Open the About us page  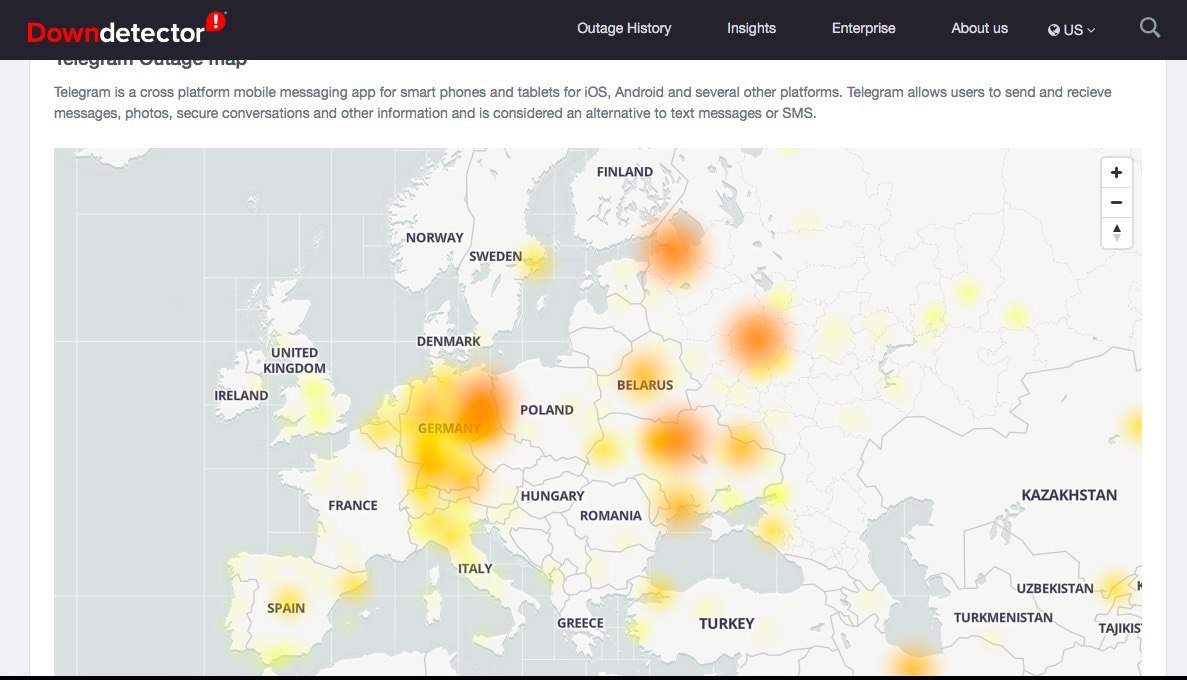tap(979, 28)
